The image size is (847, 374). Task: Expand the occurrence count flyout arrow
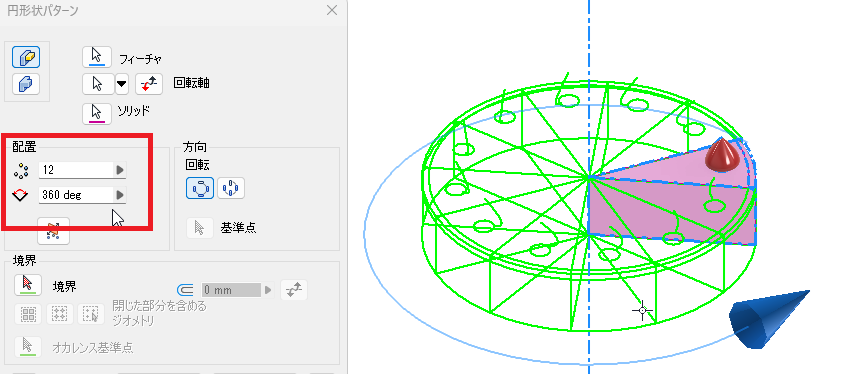click(120, 170)
